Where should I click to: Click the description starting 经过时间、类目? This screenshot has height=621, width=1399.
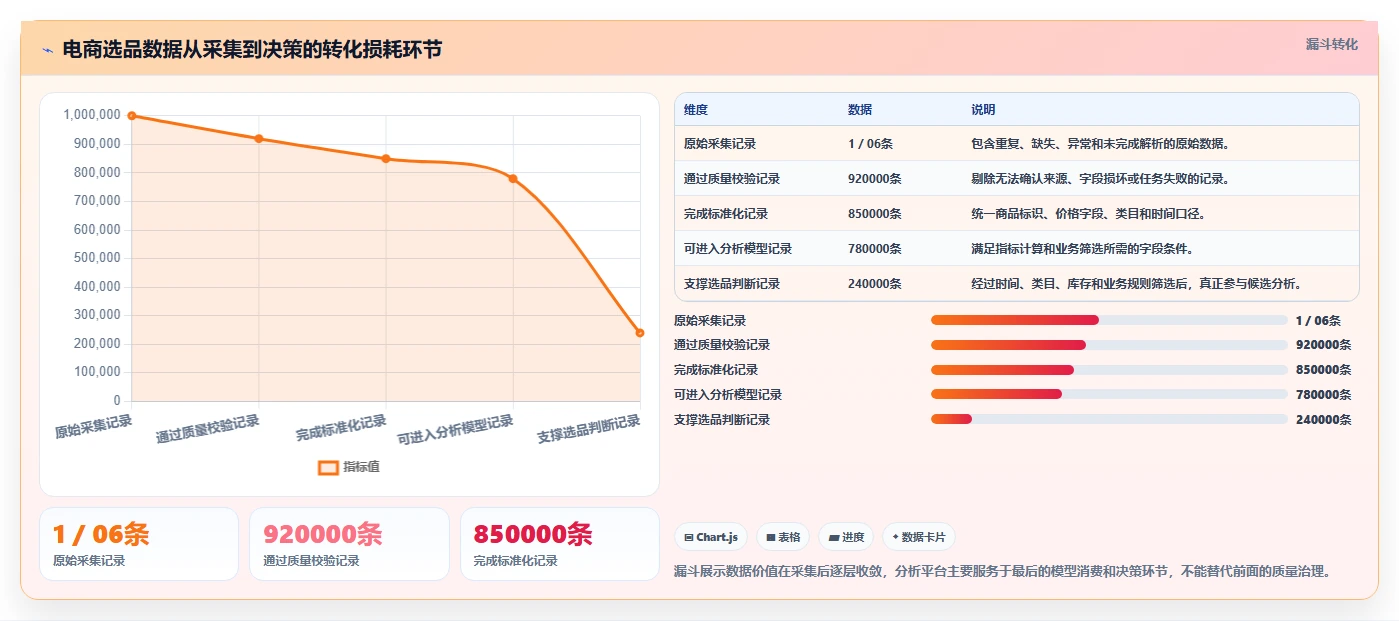click(1137, 284)
